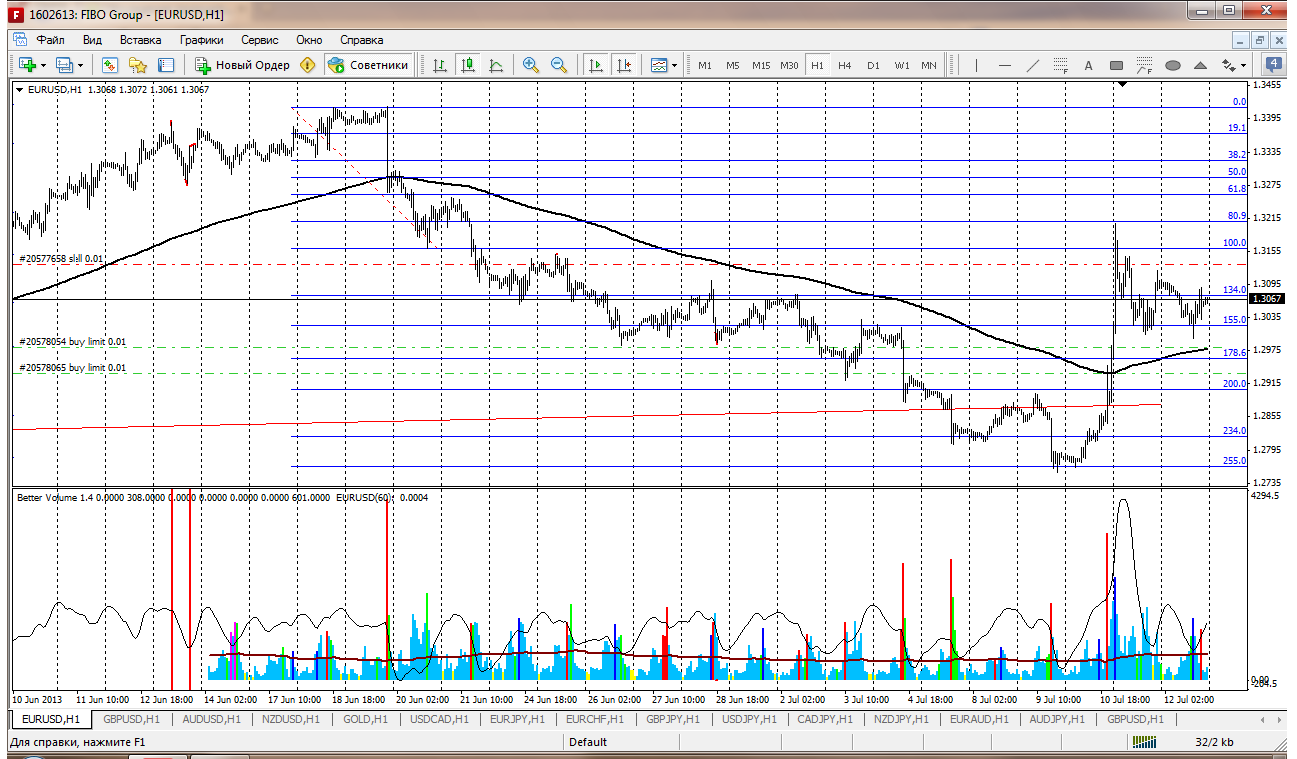Viewport: 1297px width, 759px height.
Task: Switch to the GOLD,H1 chart tab
Action: coord(364,719)
